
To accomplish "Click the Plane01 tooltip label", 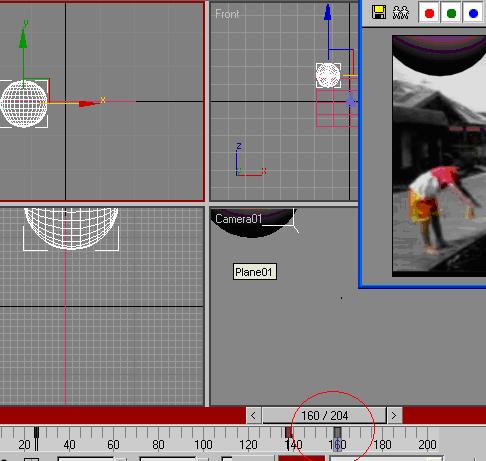I will point(255,272).
